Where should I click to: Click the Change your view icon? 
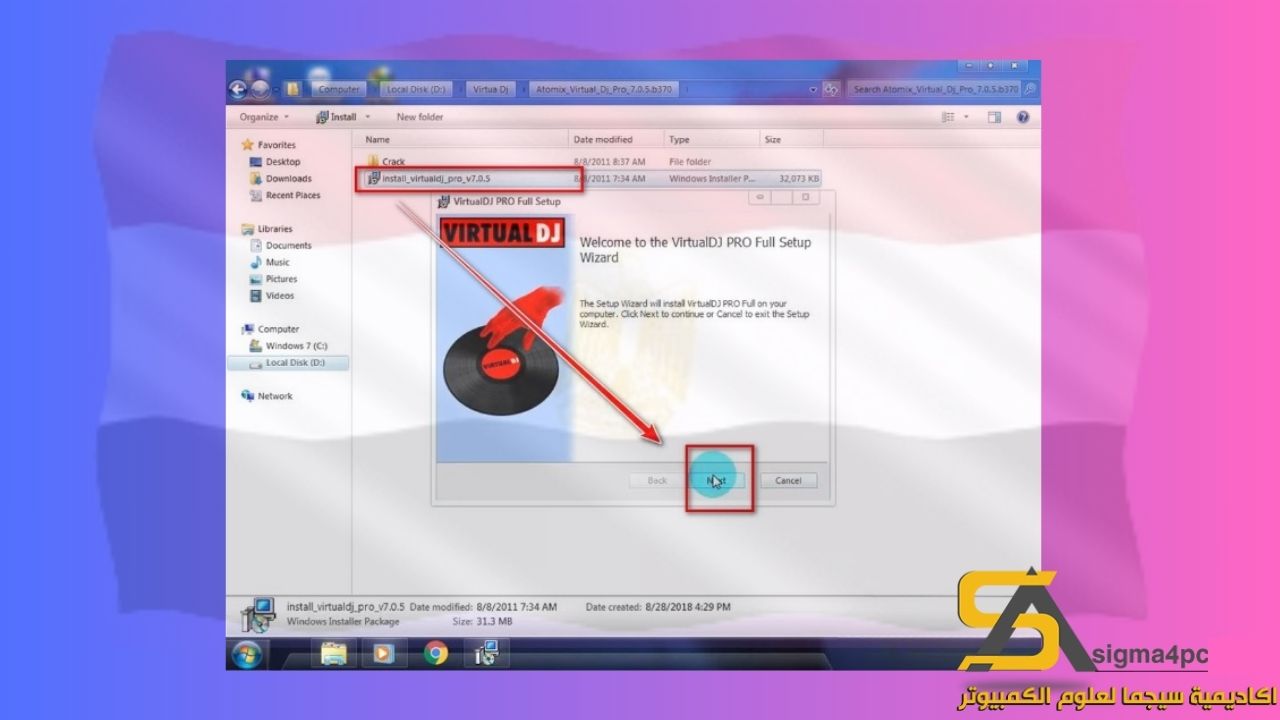[948, 117]
